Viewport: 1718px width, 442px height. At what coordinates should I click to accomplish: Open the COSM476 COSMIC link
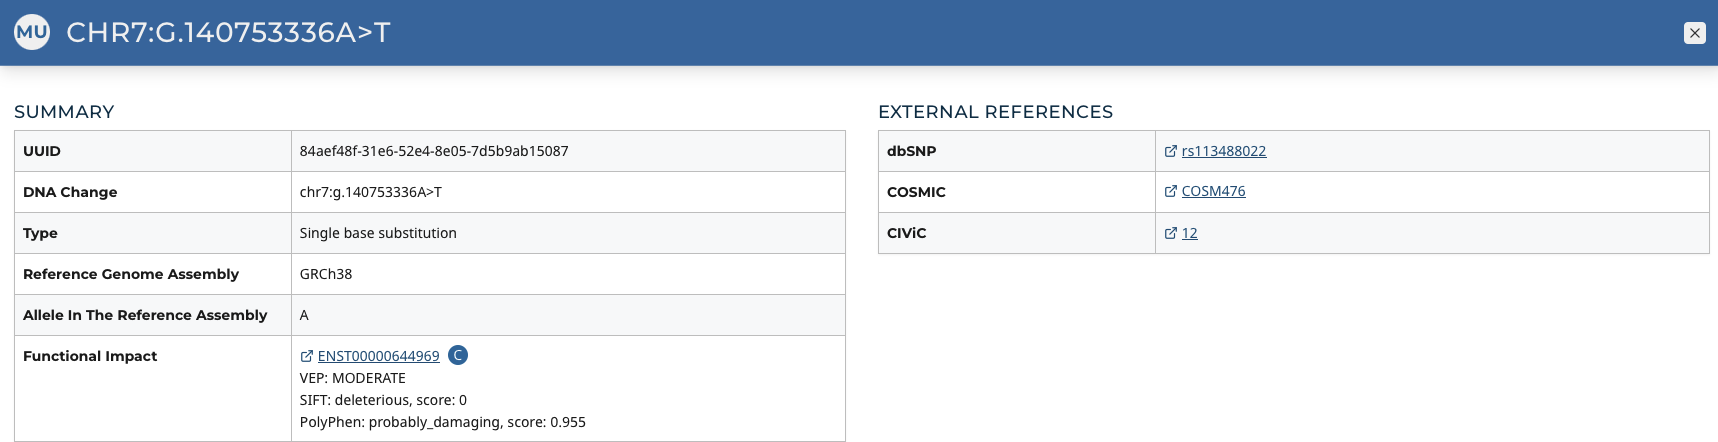1213,191
